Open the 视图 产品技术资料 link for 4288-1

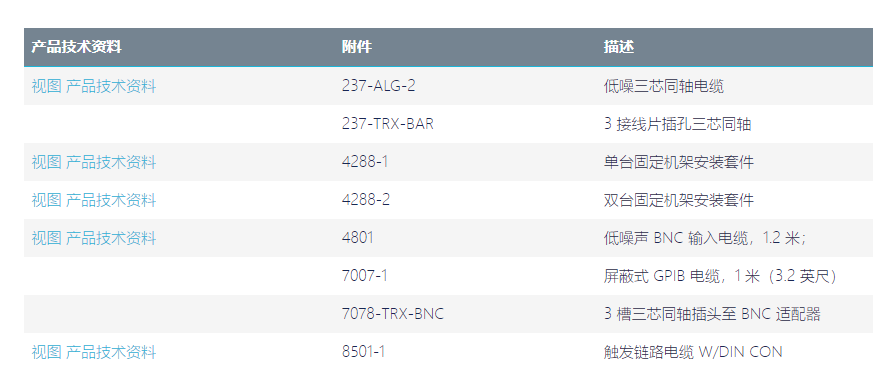(x=94, y=162)
